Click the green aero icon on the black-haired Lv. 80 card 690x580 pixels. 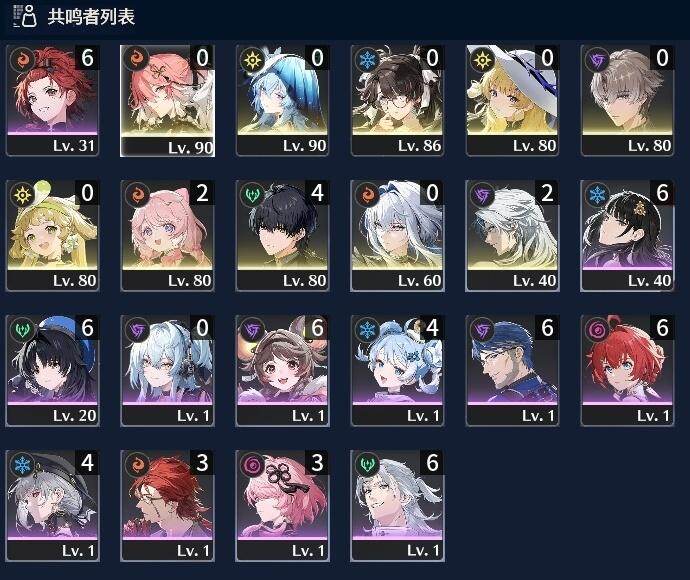tap(252, 194)
